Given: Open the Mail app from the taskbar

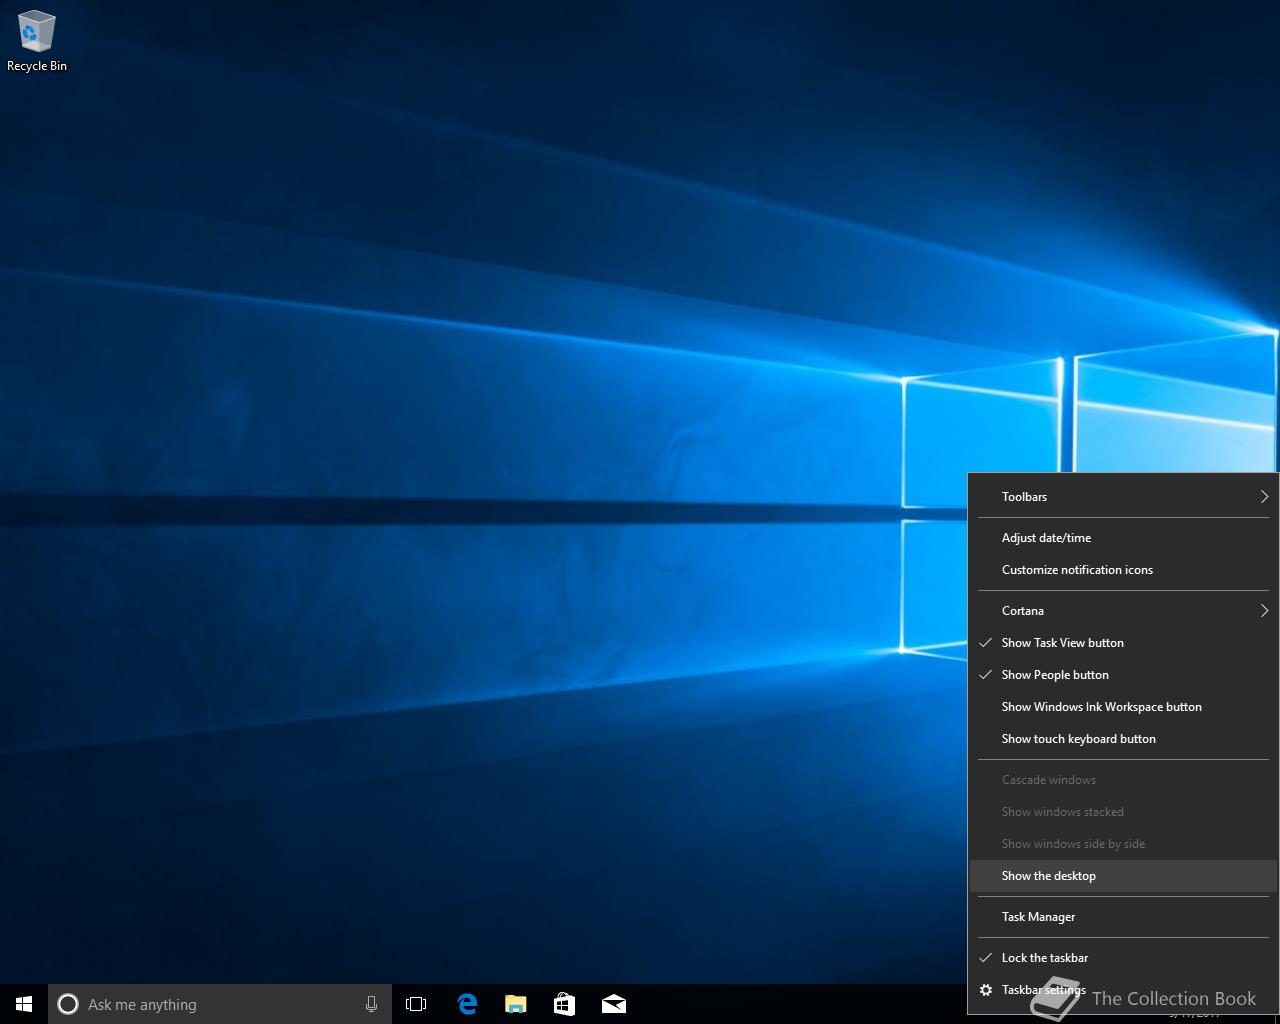Looking at the screenshot, I should (613, 1004).
